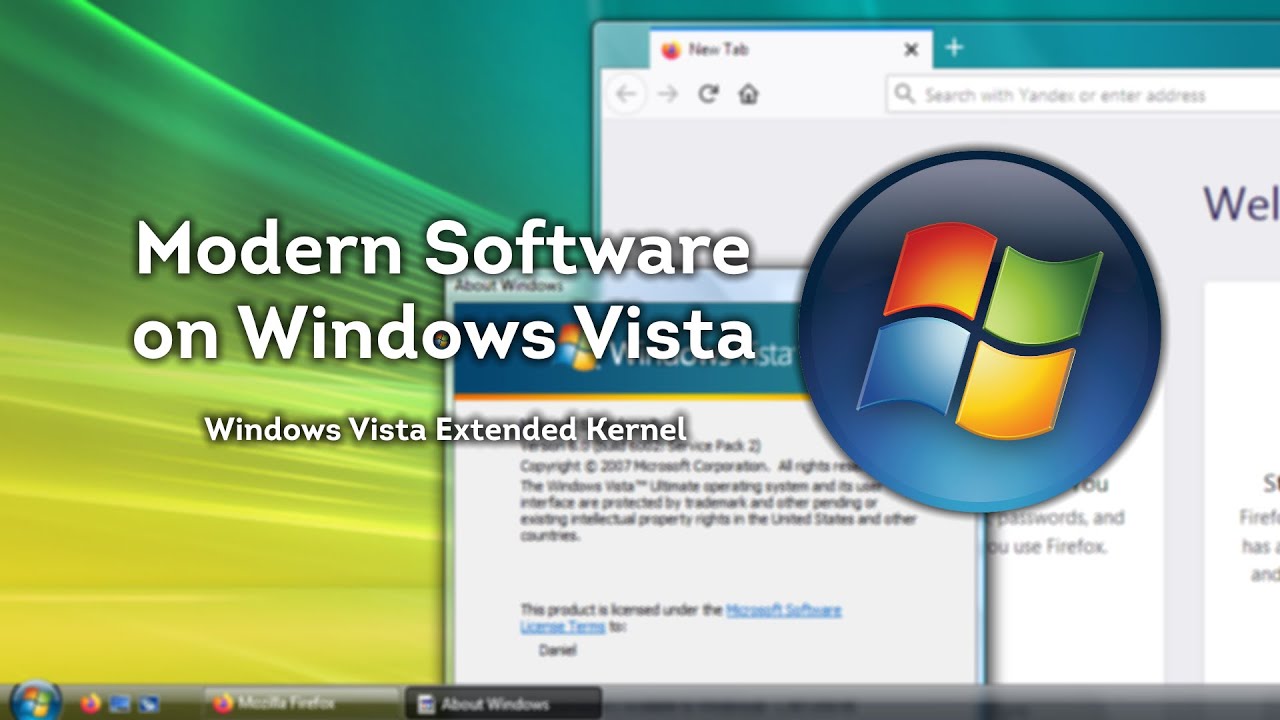This screenshot has height=720, width=1280.
Task: Click the Windows Vista Start orb
Action: point(35,700)
